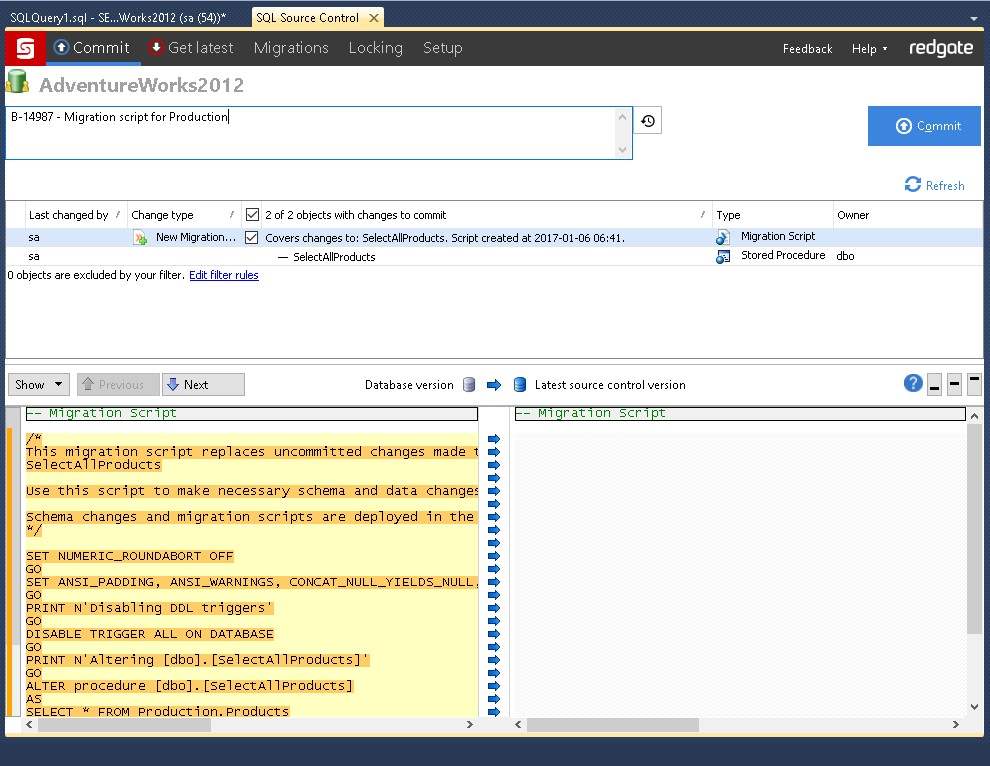Open the Migrations tab
The height and width of the screenshot is (766, 990).
[291, 48]
